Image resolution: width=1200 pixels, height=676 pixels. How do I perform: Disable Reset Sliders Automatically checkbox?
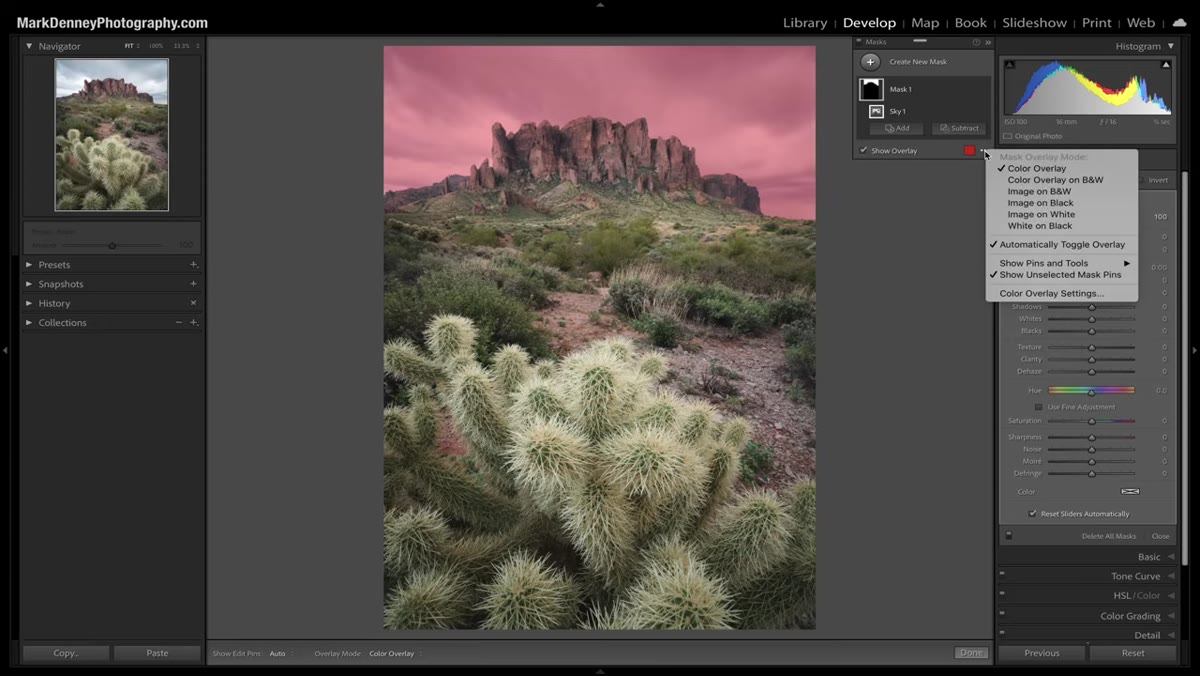1033,514
